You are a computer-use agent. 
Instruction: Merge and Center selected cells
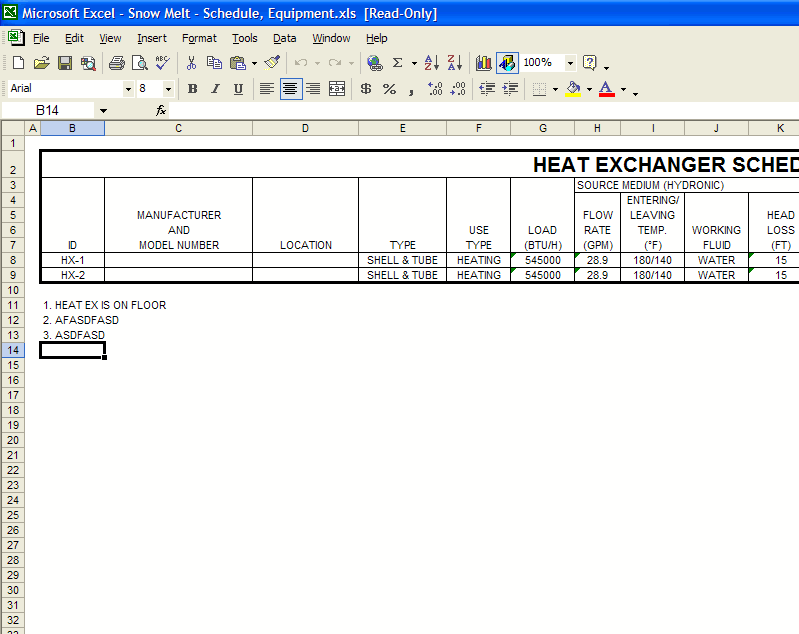click(337, 89)
